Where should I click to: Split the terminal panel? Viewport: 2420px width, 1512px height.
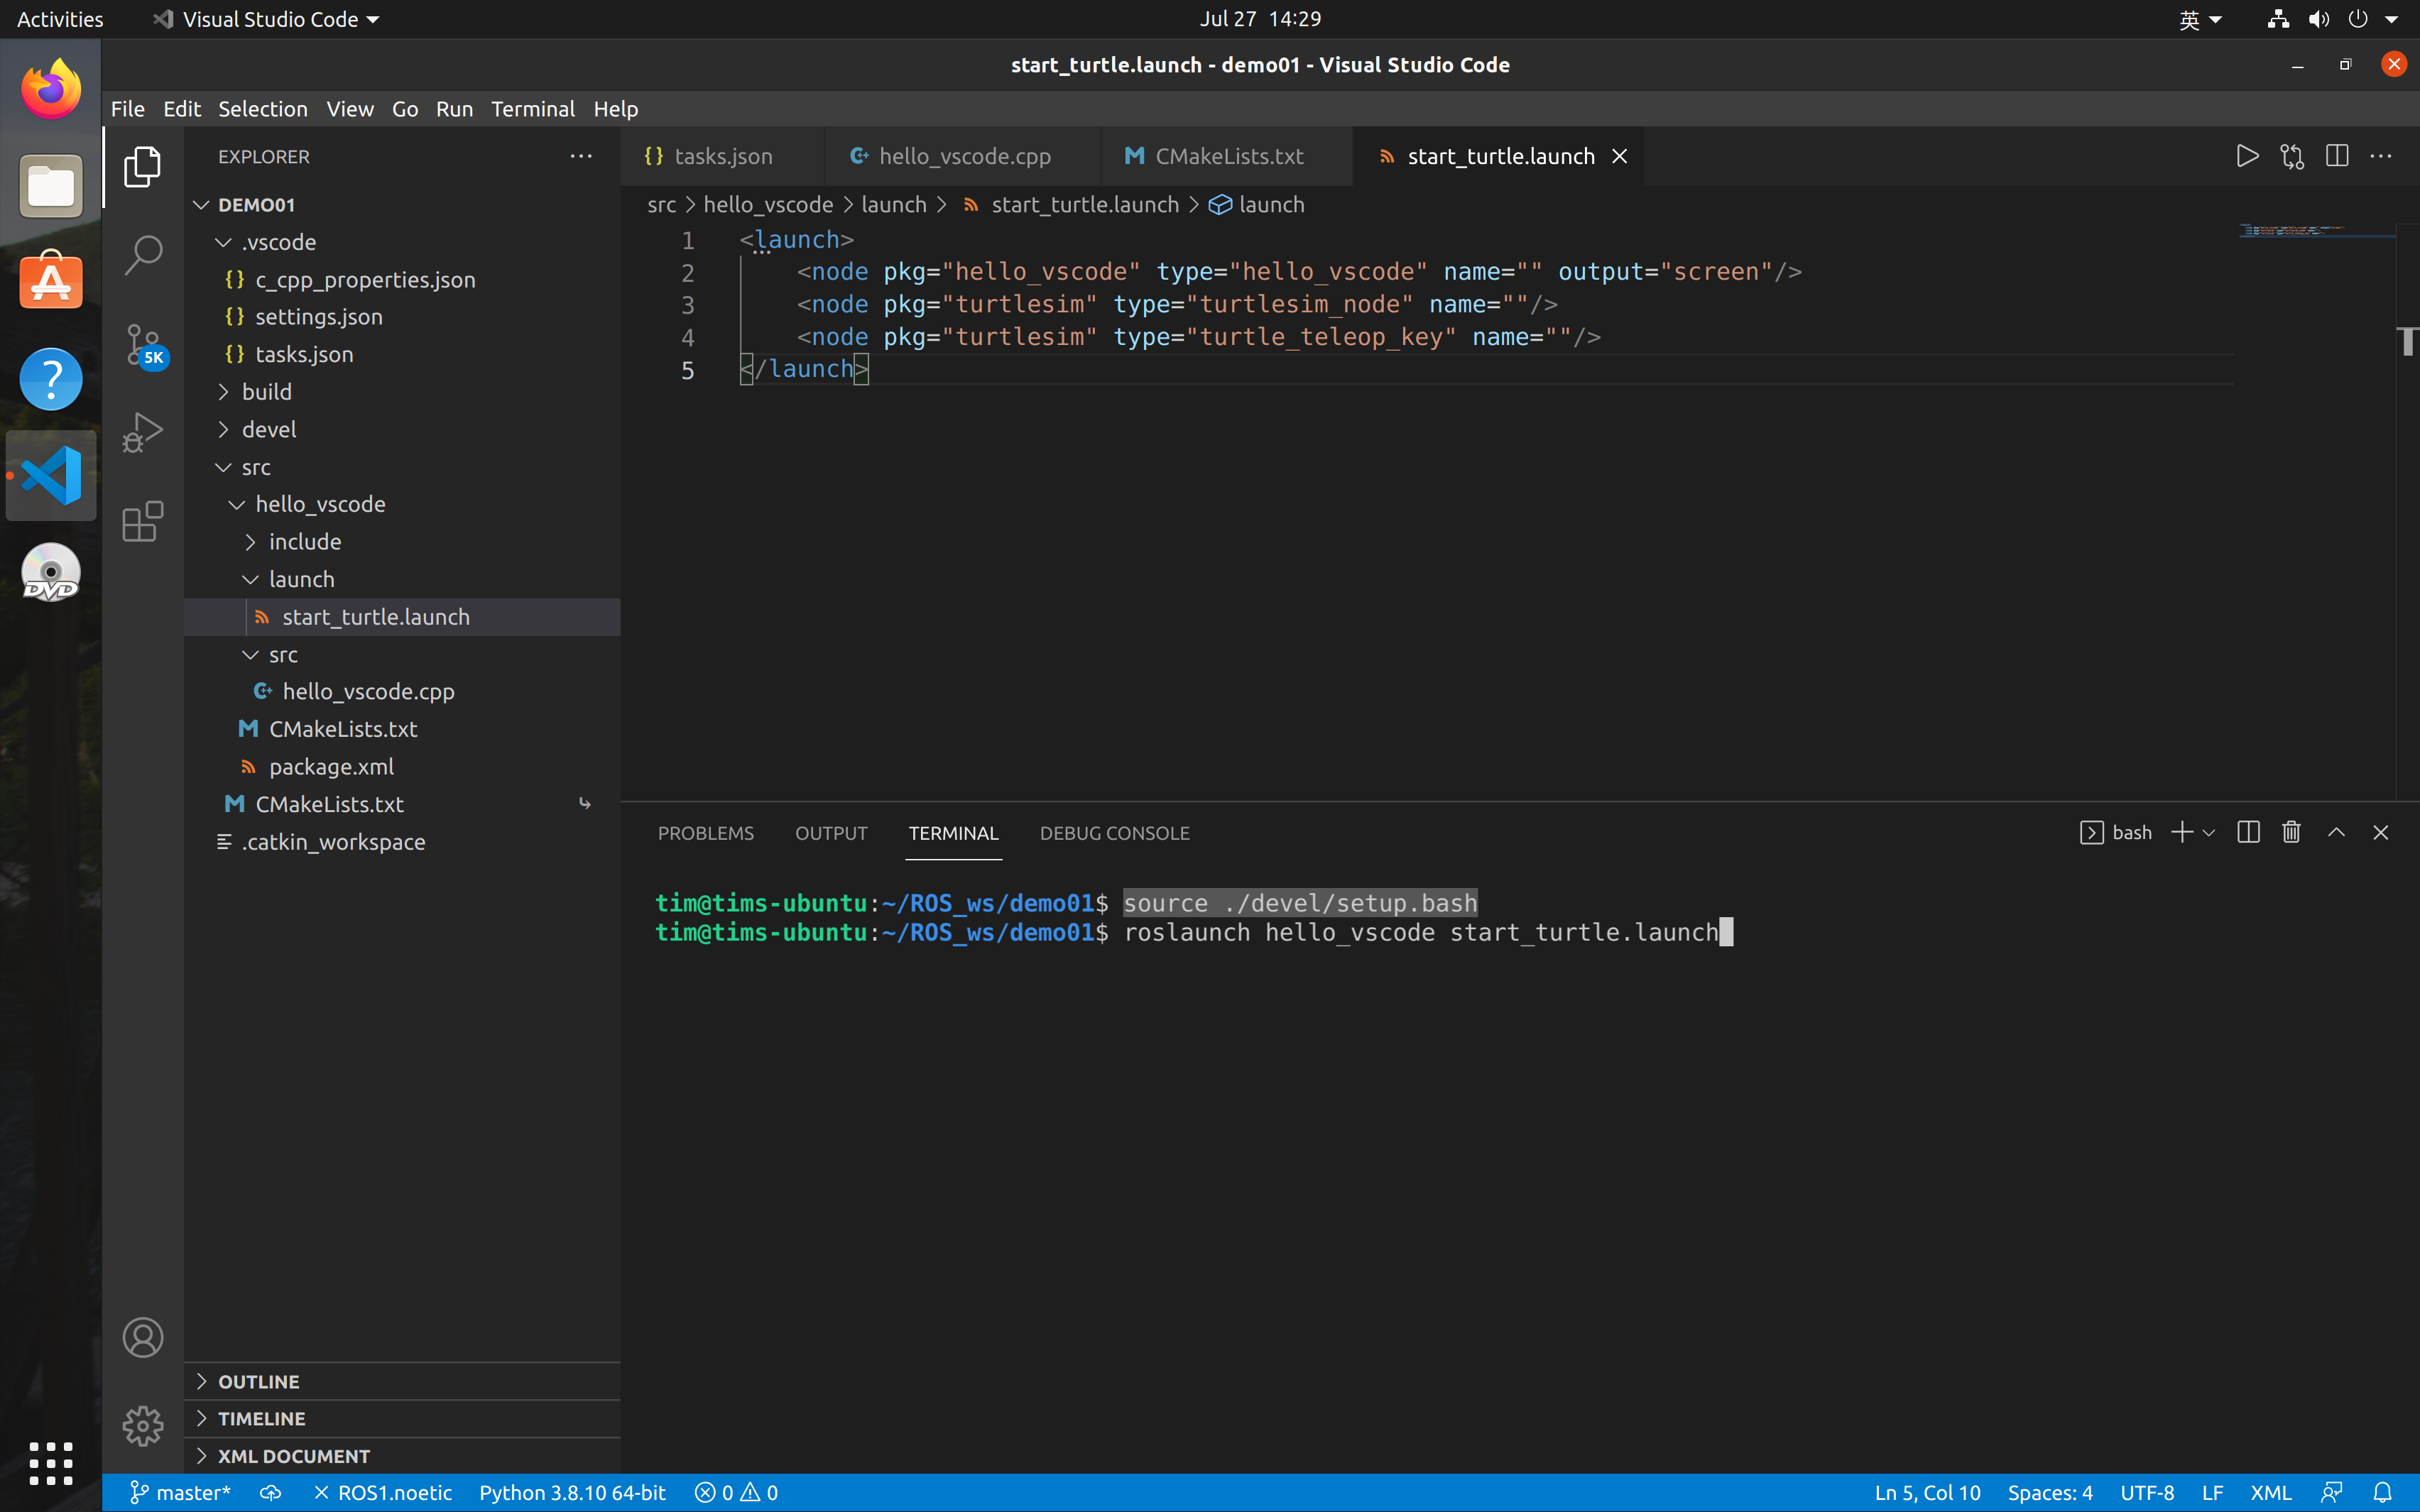tap(2248, 832)
